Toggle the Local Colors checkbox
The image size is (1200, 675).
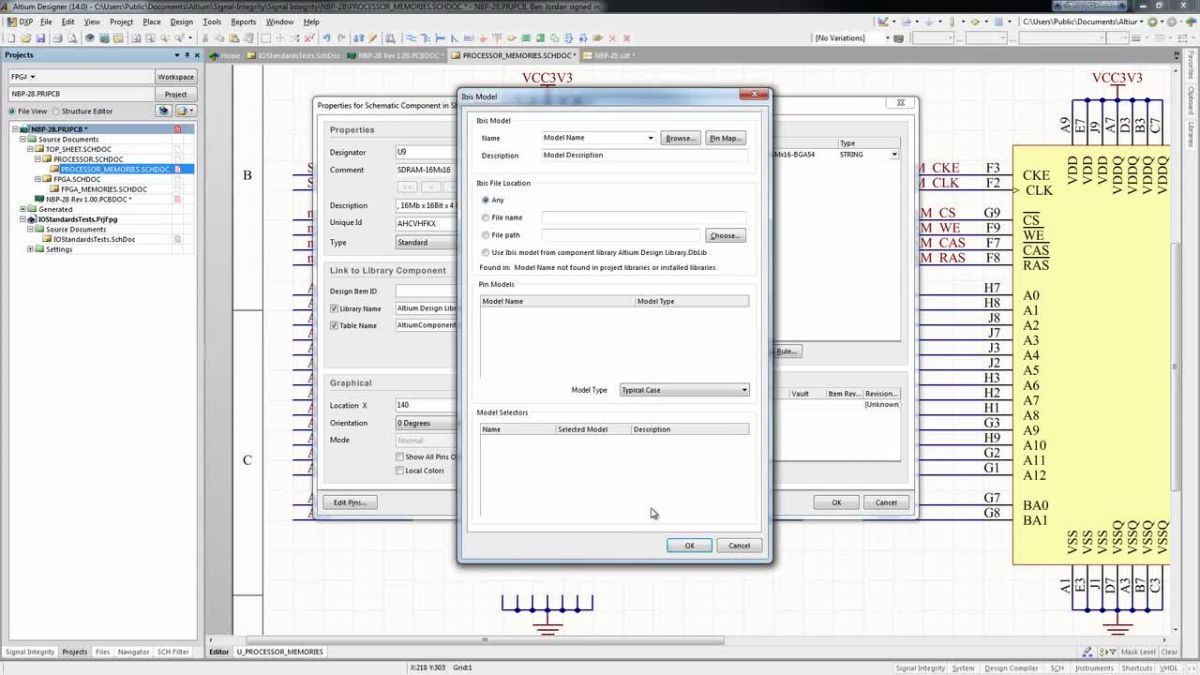[x=398, y=470]
